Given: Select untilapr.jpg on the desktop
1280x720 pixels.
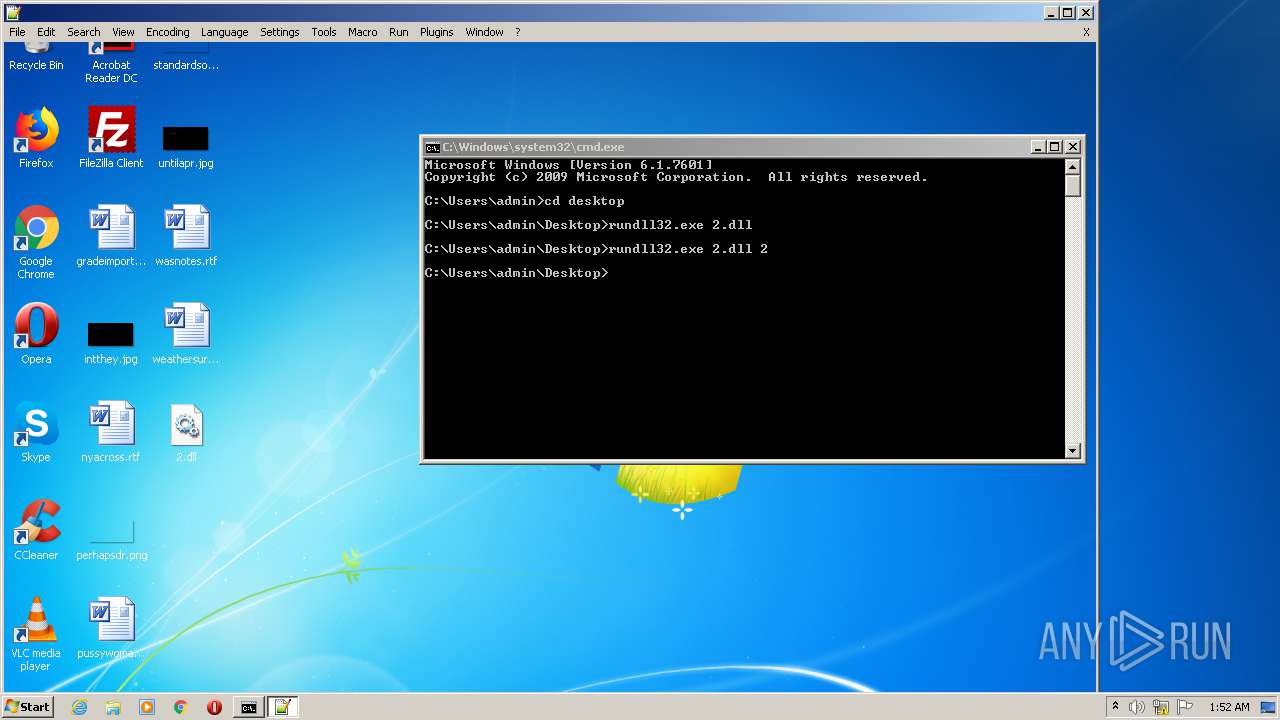Looking at the screenshot, I should coord(186,146).
